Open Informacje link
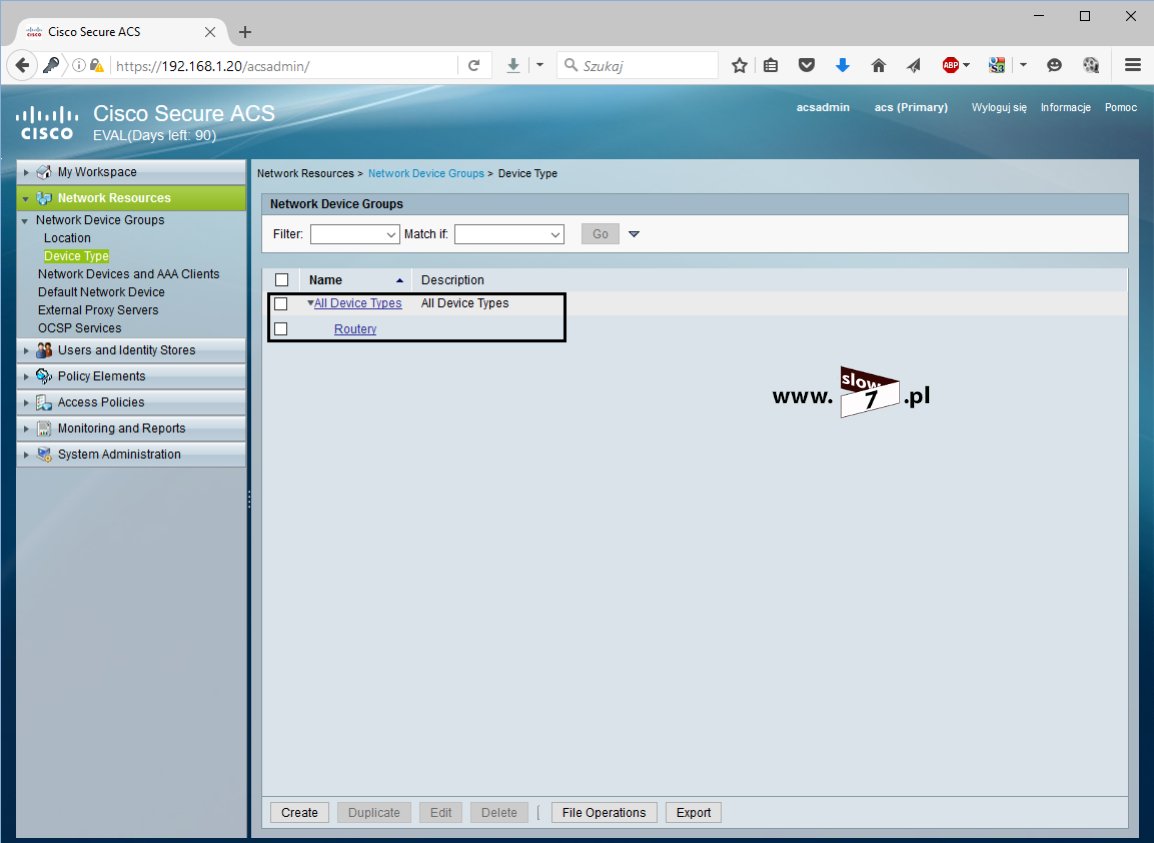The image size is (1154, 843). pyautogui.click(x=1066, y=107)
